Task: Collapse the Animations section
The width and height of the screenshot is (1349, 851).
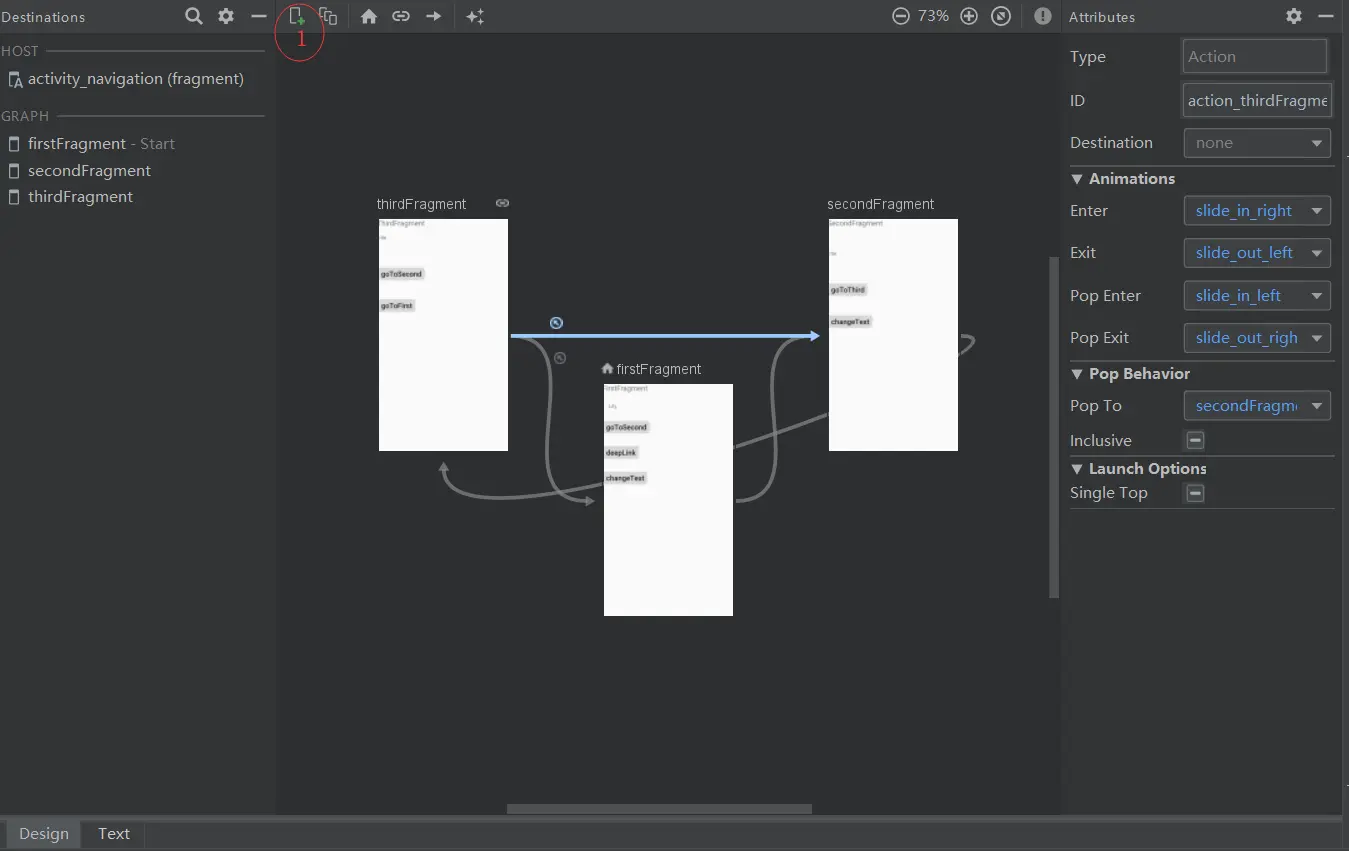Action: coord(1077,179)
